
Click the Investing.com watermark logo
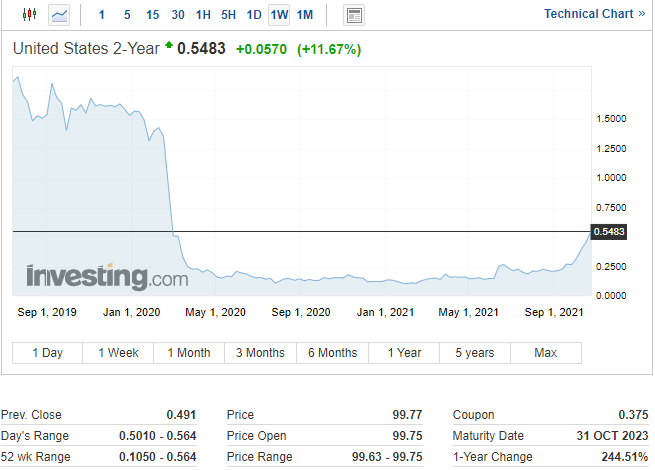click(107, 277)
